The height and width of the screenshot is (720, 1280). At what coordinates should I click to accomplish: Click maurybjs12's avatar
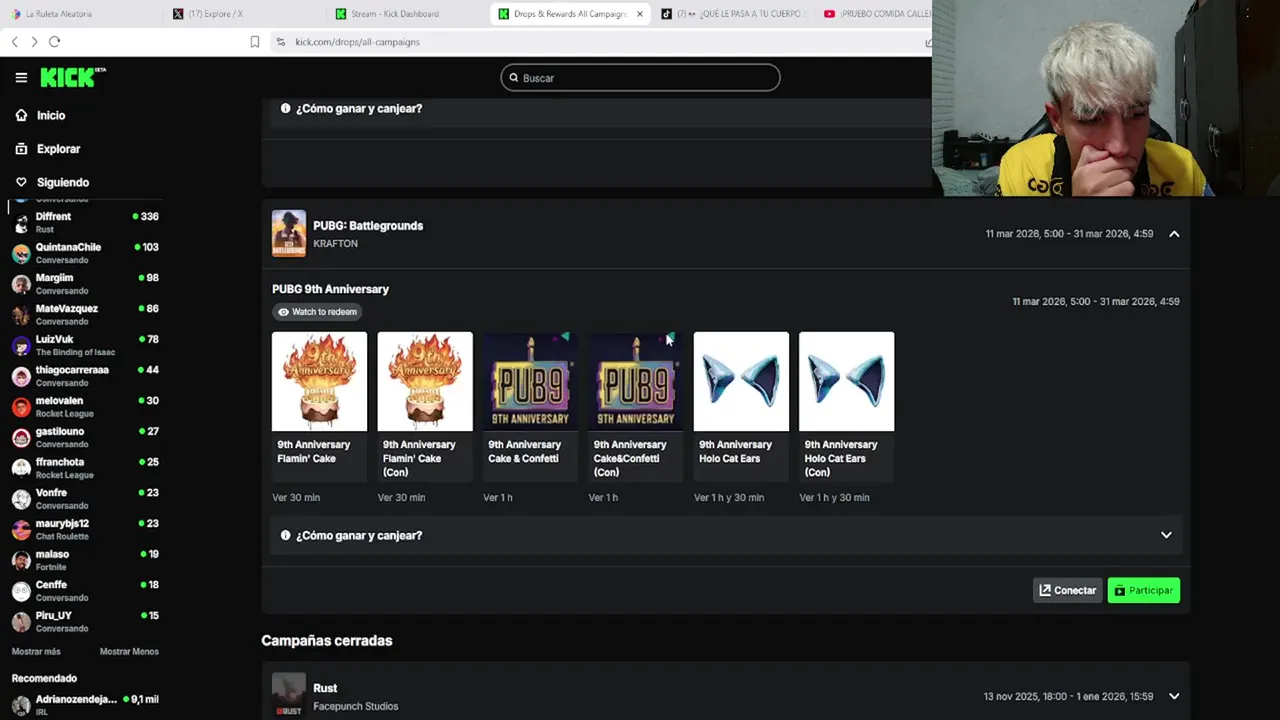[x=21, y=530]
